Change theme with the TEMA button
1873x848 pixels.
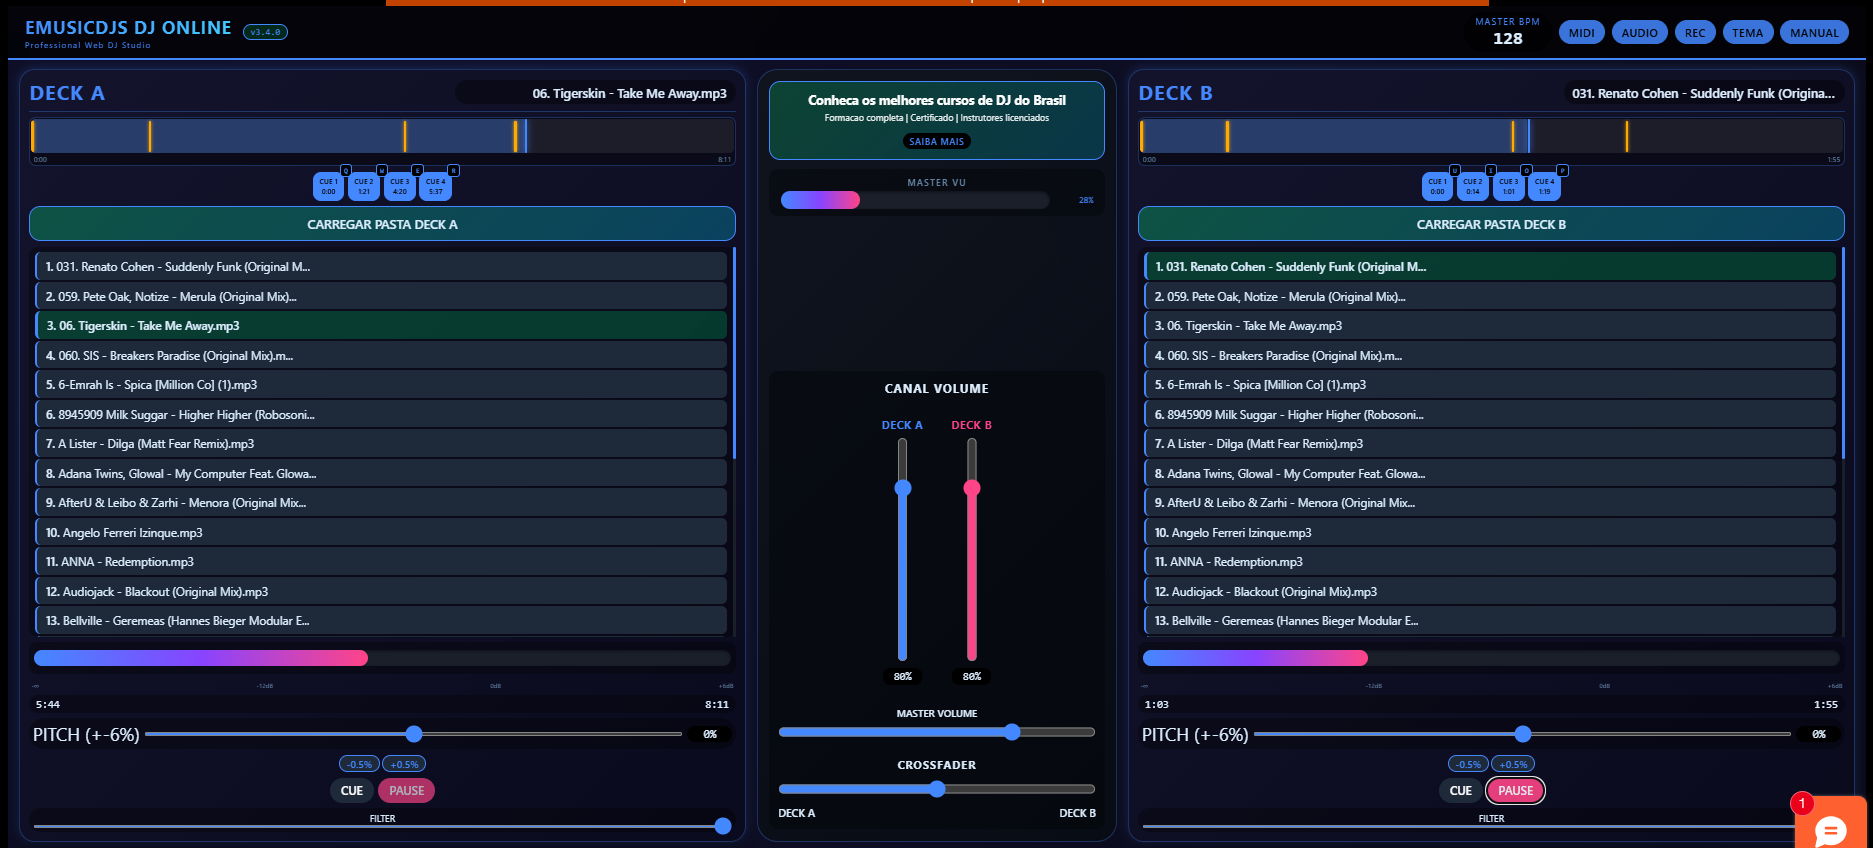[1748, 33]
